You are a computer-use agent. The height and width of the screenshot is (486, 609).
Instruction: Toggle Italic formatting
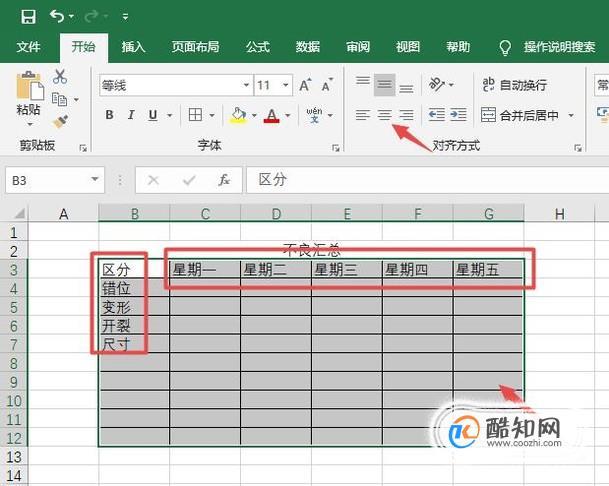[x=131, y=115]
